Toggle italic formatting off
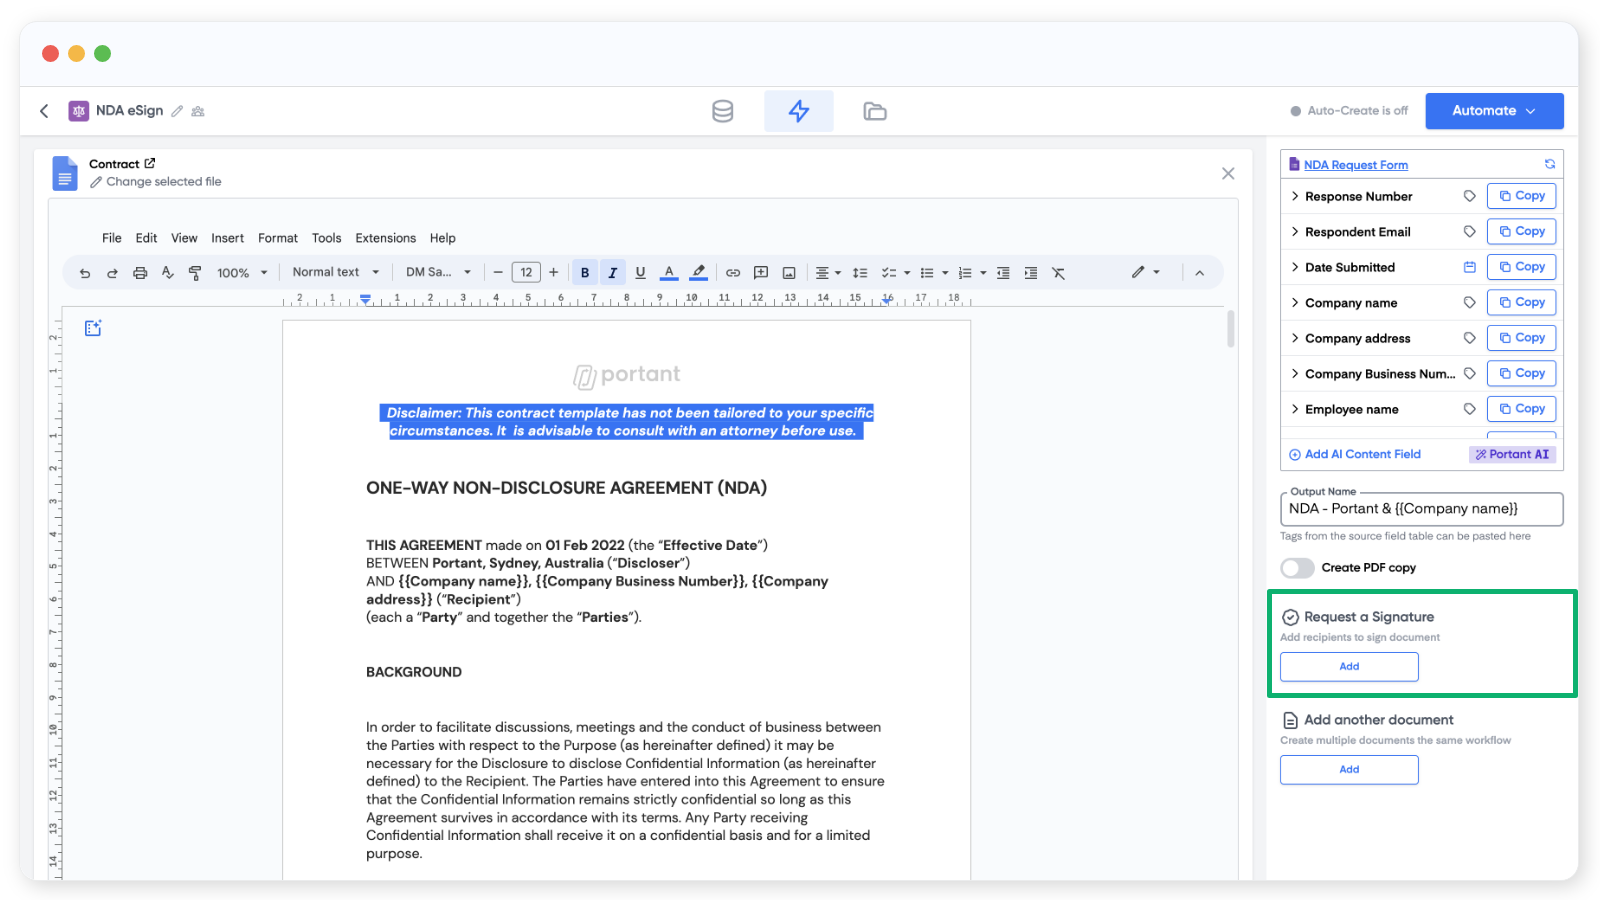Screen dimensions: 1600x900 click(x=613, y=271)
